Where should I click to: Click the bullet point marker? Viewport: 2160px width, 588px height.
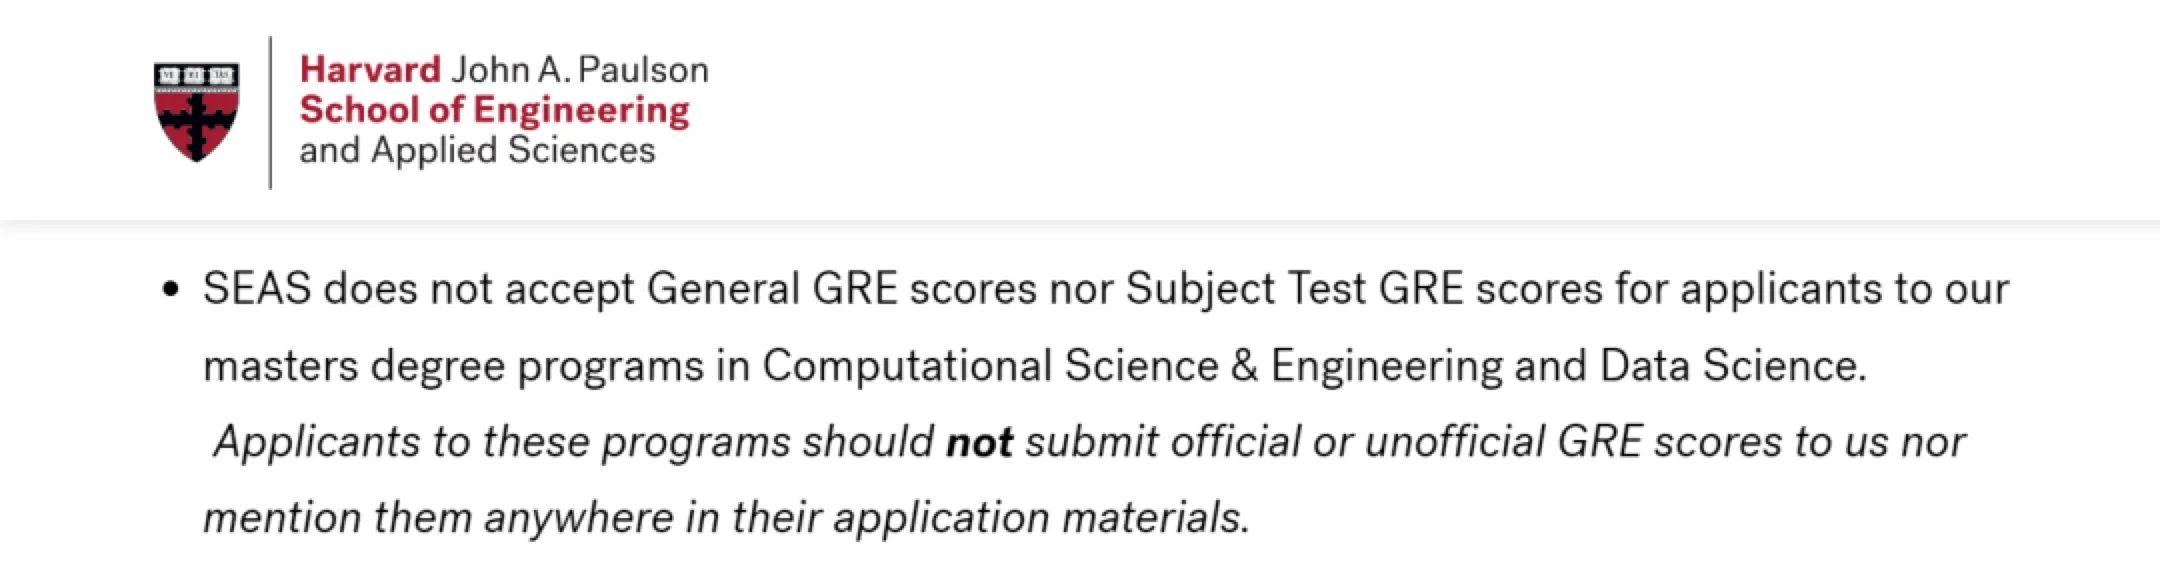pyautogui.click(x=171, y=290)
